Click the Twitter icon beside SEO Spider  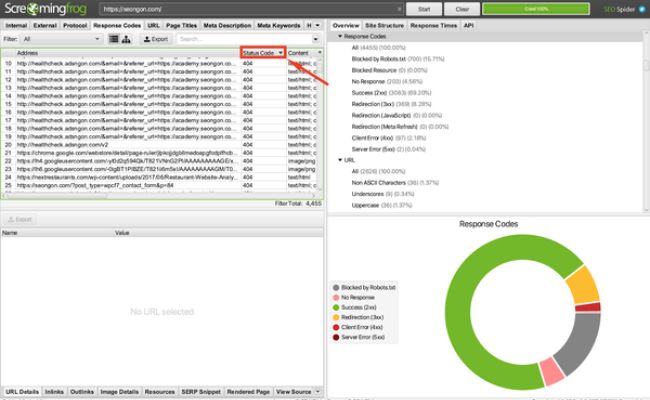coord(642,8)
